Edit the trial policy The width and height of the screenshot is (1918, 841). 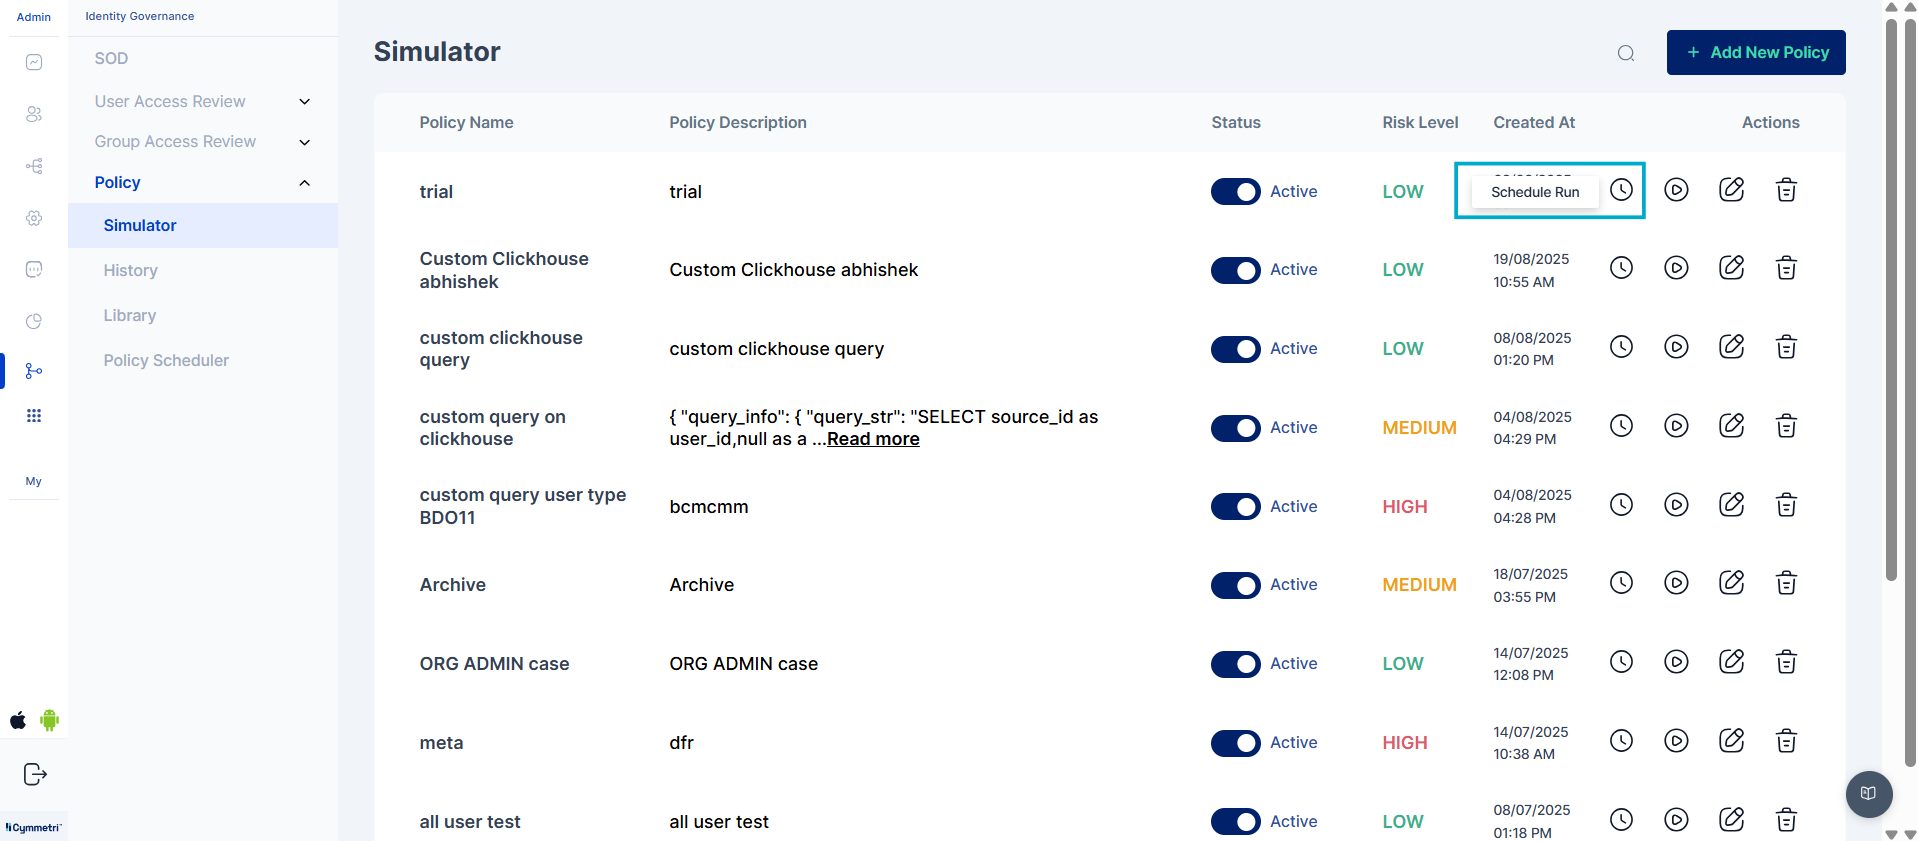[x=1731, y=189]
